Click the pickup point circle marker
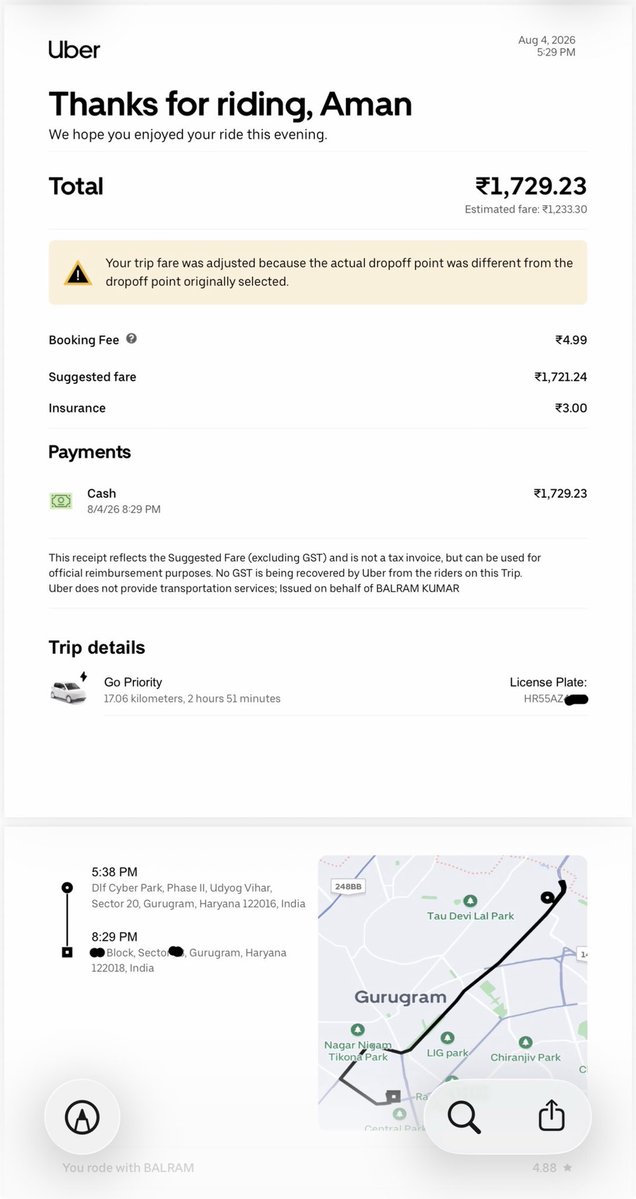This screenshot has width=636, height=1199. point(67,888)
